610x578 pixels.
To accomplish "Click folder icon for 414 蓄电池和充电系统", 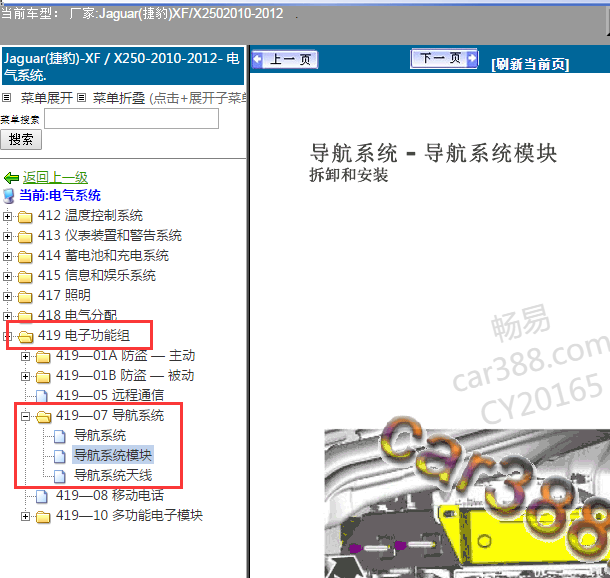I will (25, 256).
